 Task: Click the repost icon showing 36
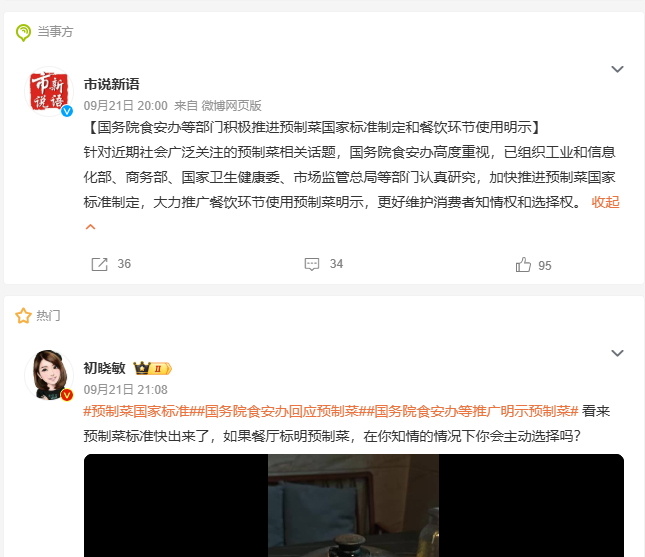pos(99,264)
